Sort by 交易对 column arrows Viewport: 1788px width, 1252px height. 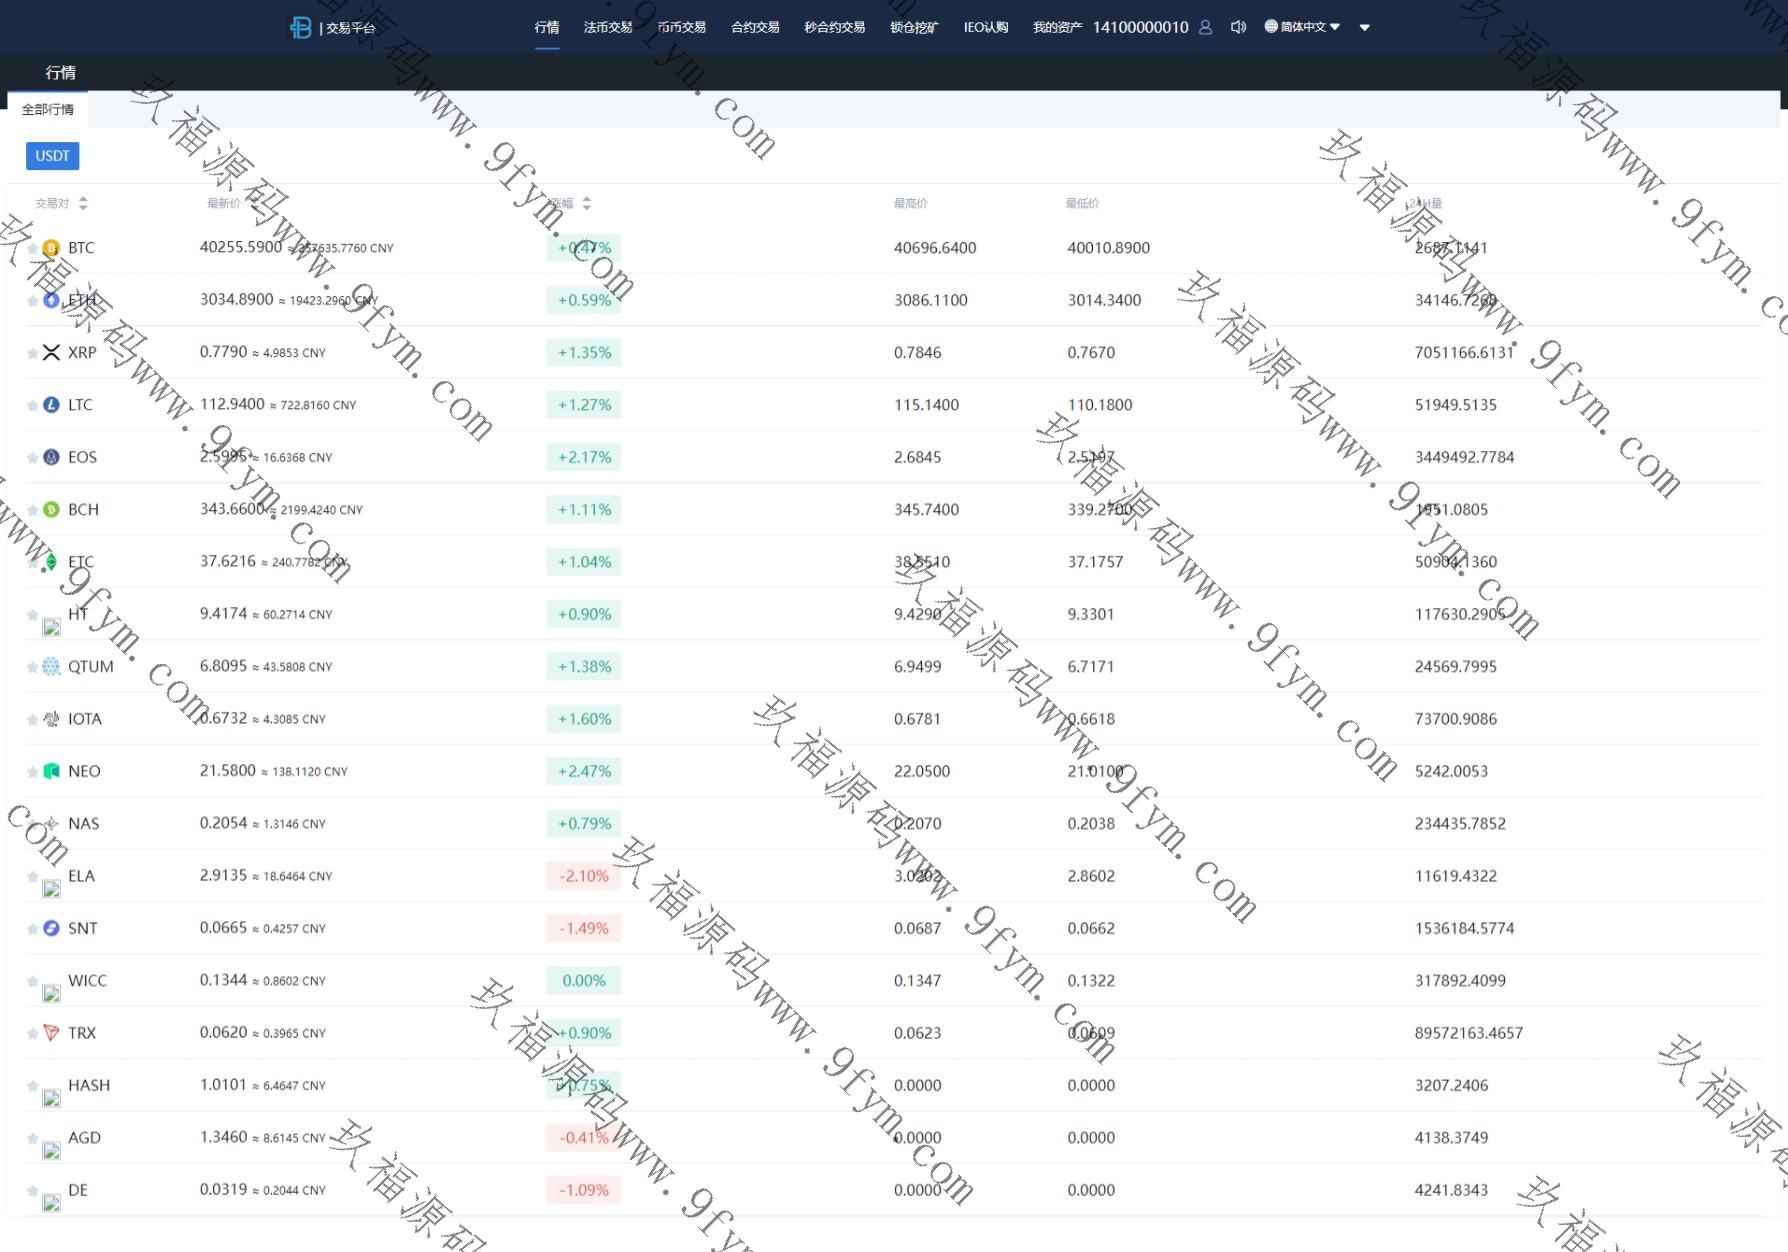tap(83, 203)
